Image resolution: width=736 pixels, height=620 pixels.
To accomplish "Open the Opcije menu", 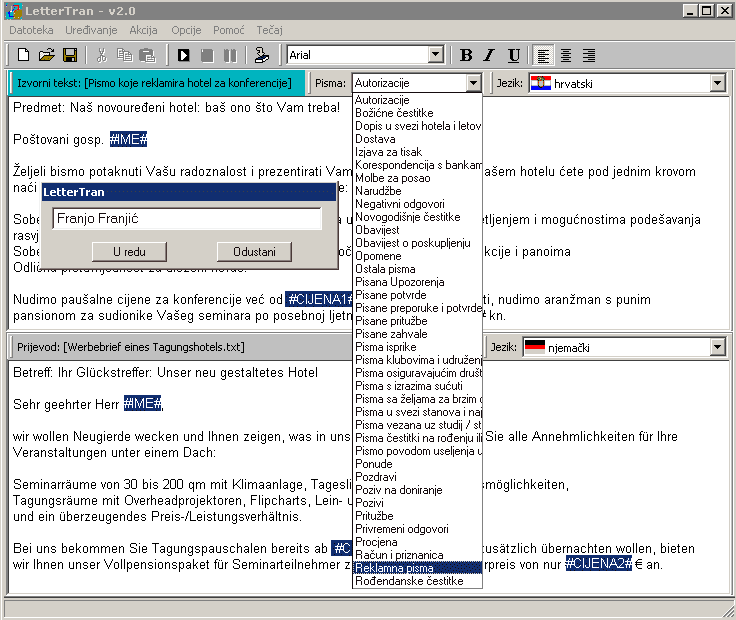I will click(186, 30).
